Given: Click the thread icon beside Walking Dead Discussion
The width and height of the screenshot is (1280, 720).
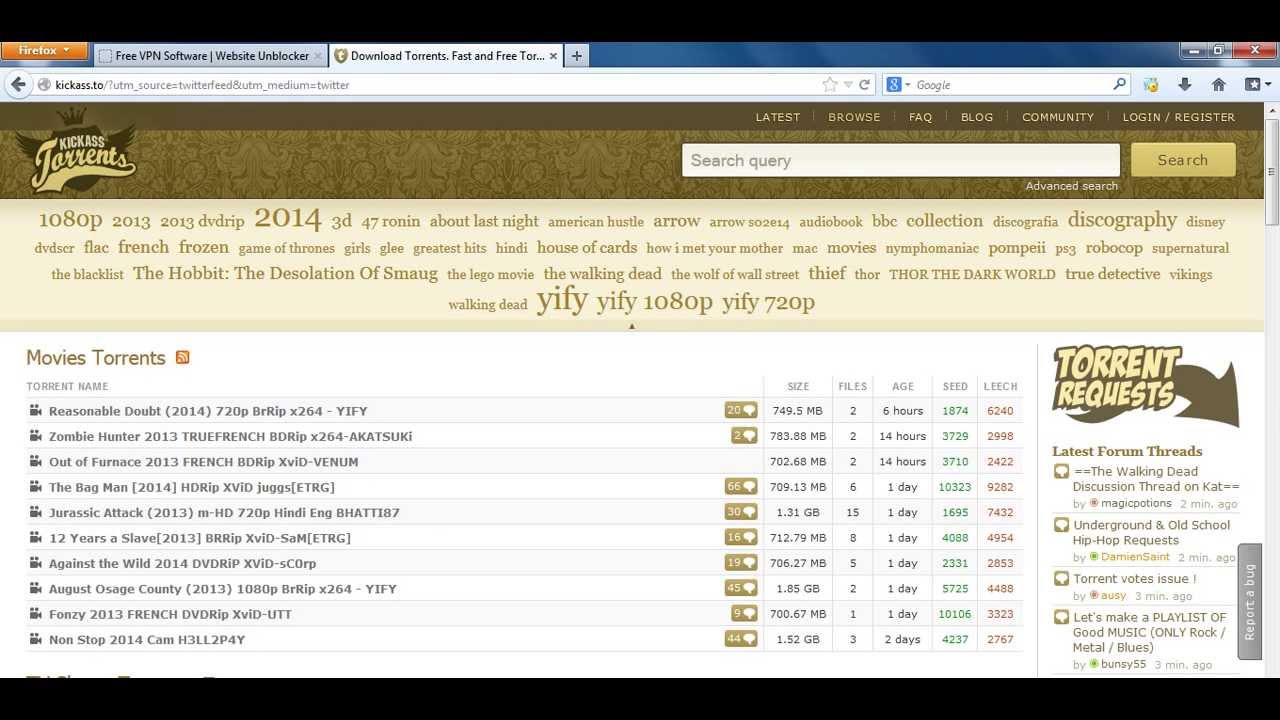Looking at the screenshot, I should (x=1061, y=471).
